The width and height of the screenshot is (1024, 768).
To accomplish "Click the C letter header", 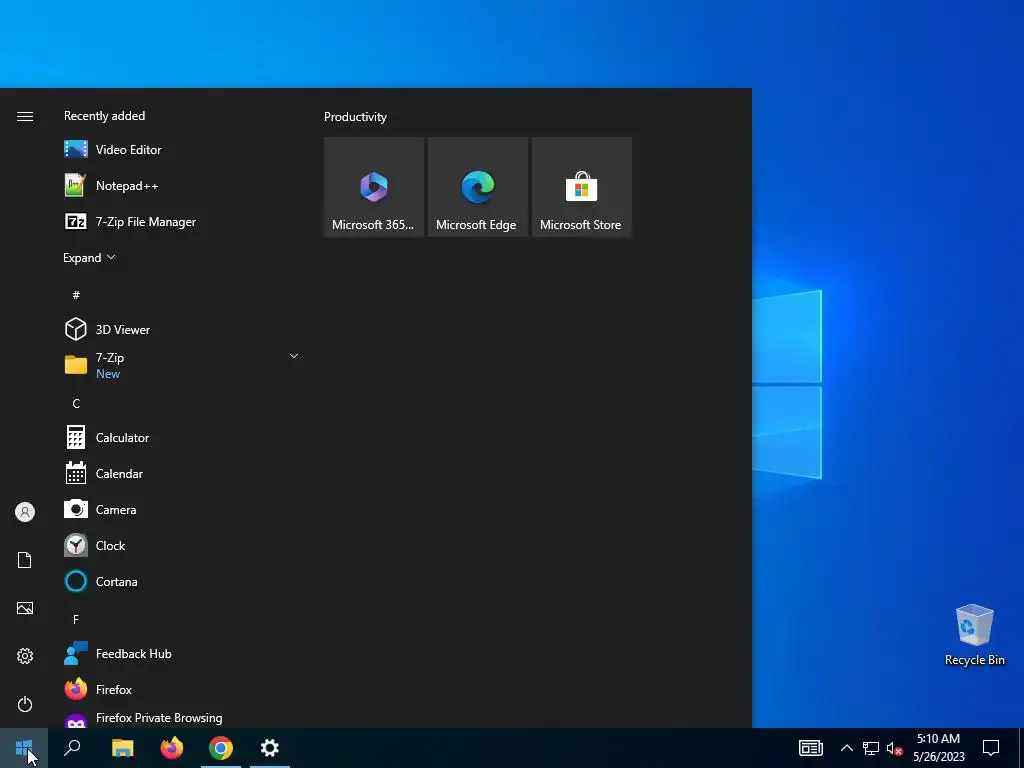I will (76, 404).
